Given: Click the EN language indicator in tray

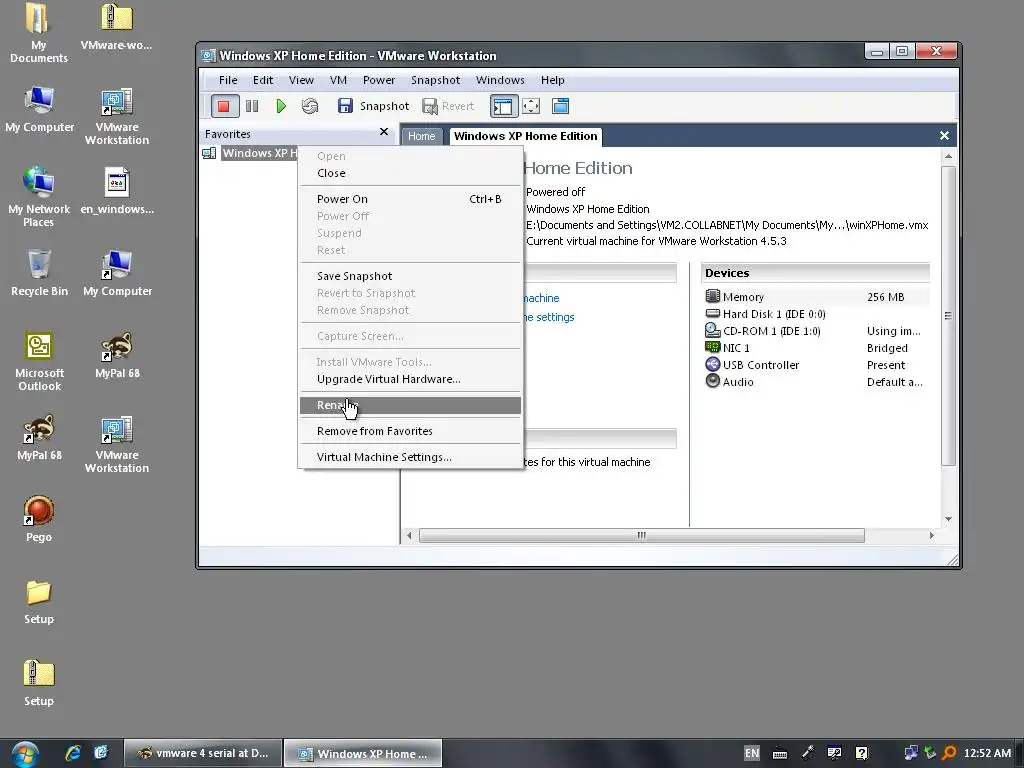Looking at the screenshot, I should (x=752, y=754).
